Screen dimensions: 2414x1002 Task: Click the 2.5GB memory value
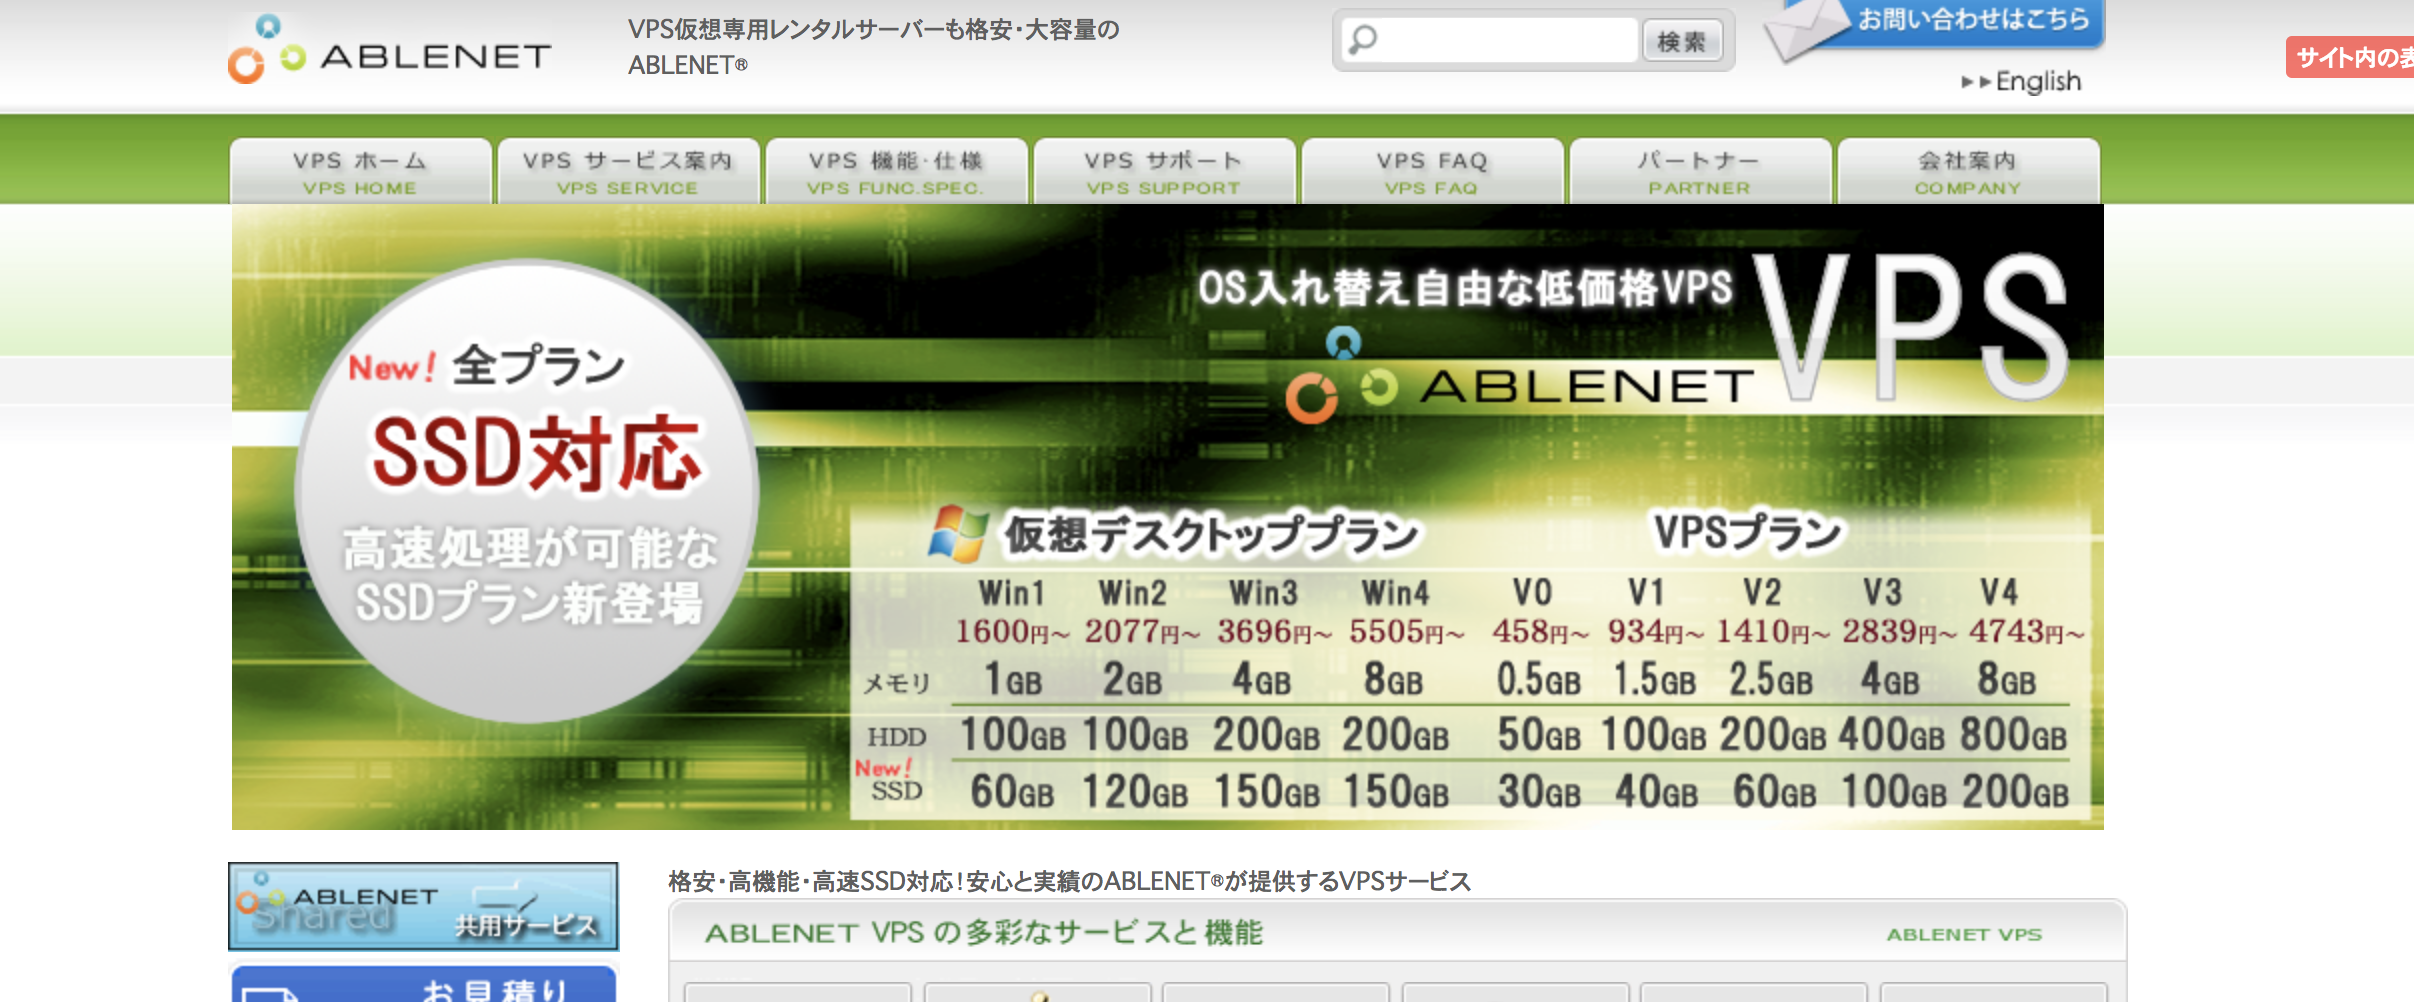[x=1771, y=681]
